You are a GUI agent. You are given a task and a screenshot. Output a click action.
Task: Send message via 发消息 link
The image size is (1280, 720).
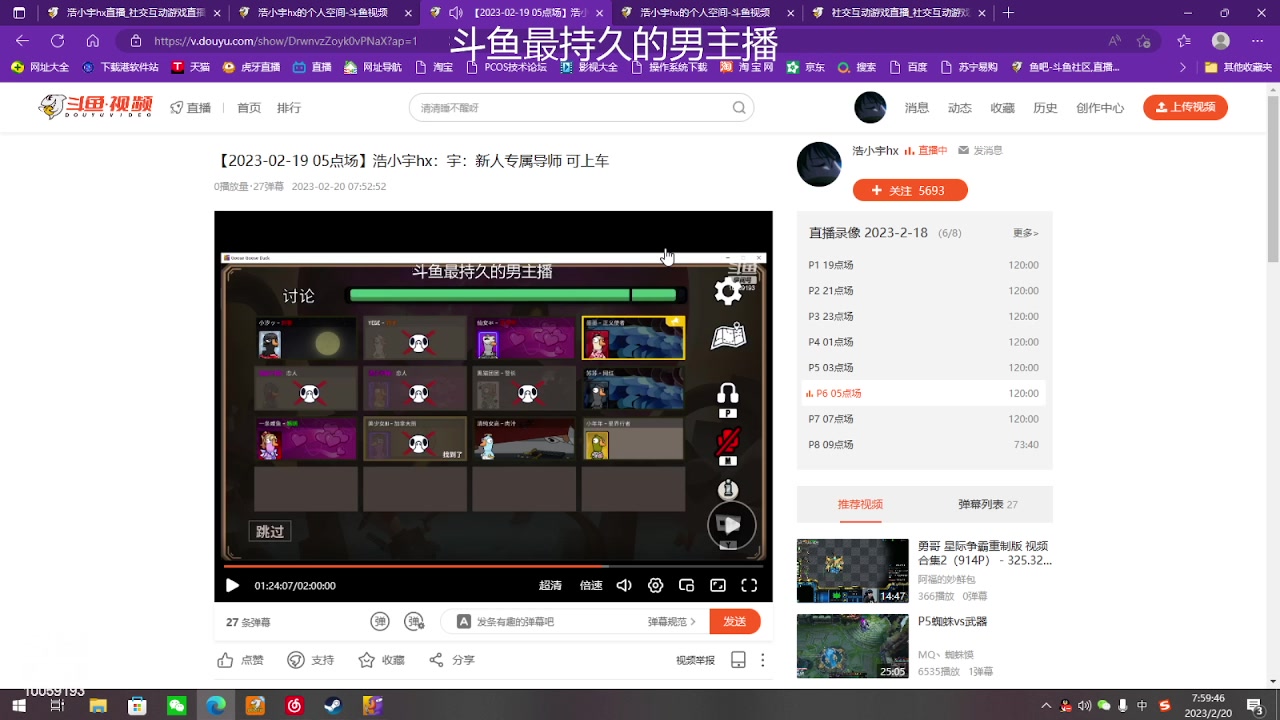point(980,150)
